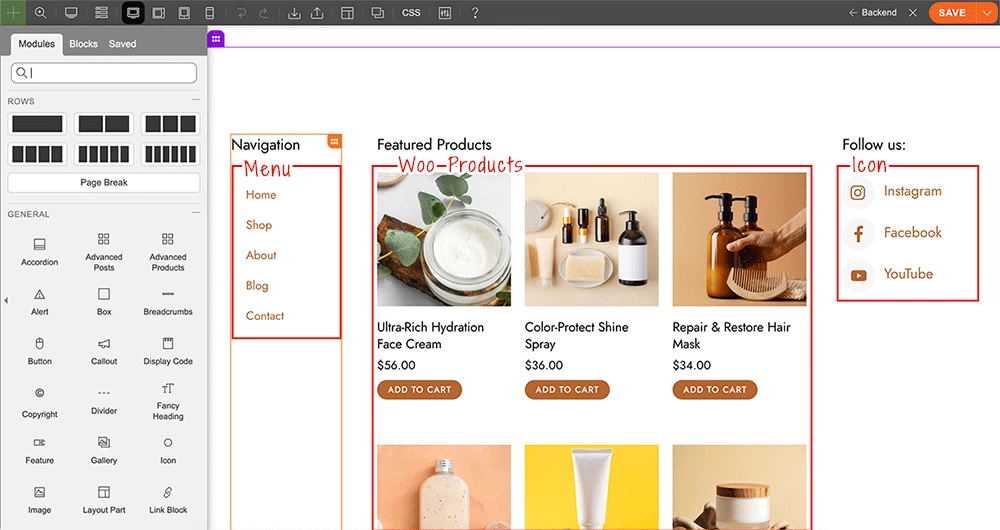Collapse the General modules section

[x=196, y=214]
